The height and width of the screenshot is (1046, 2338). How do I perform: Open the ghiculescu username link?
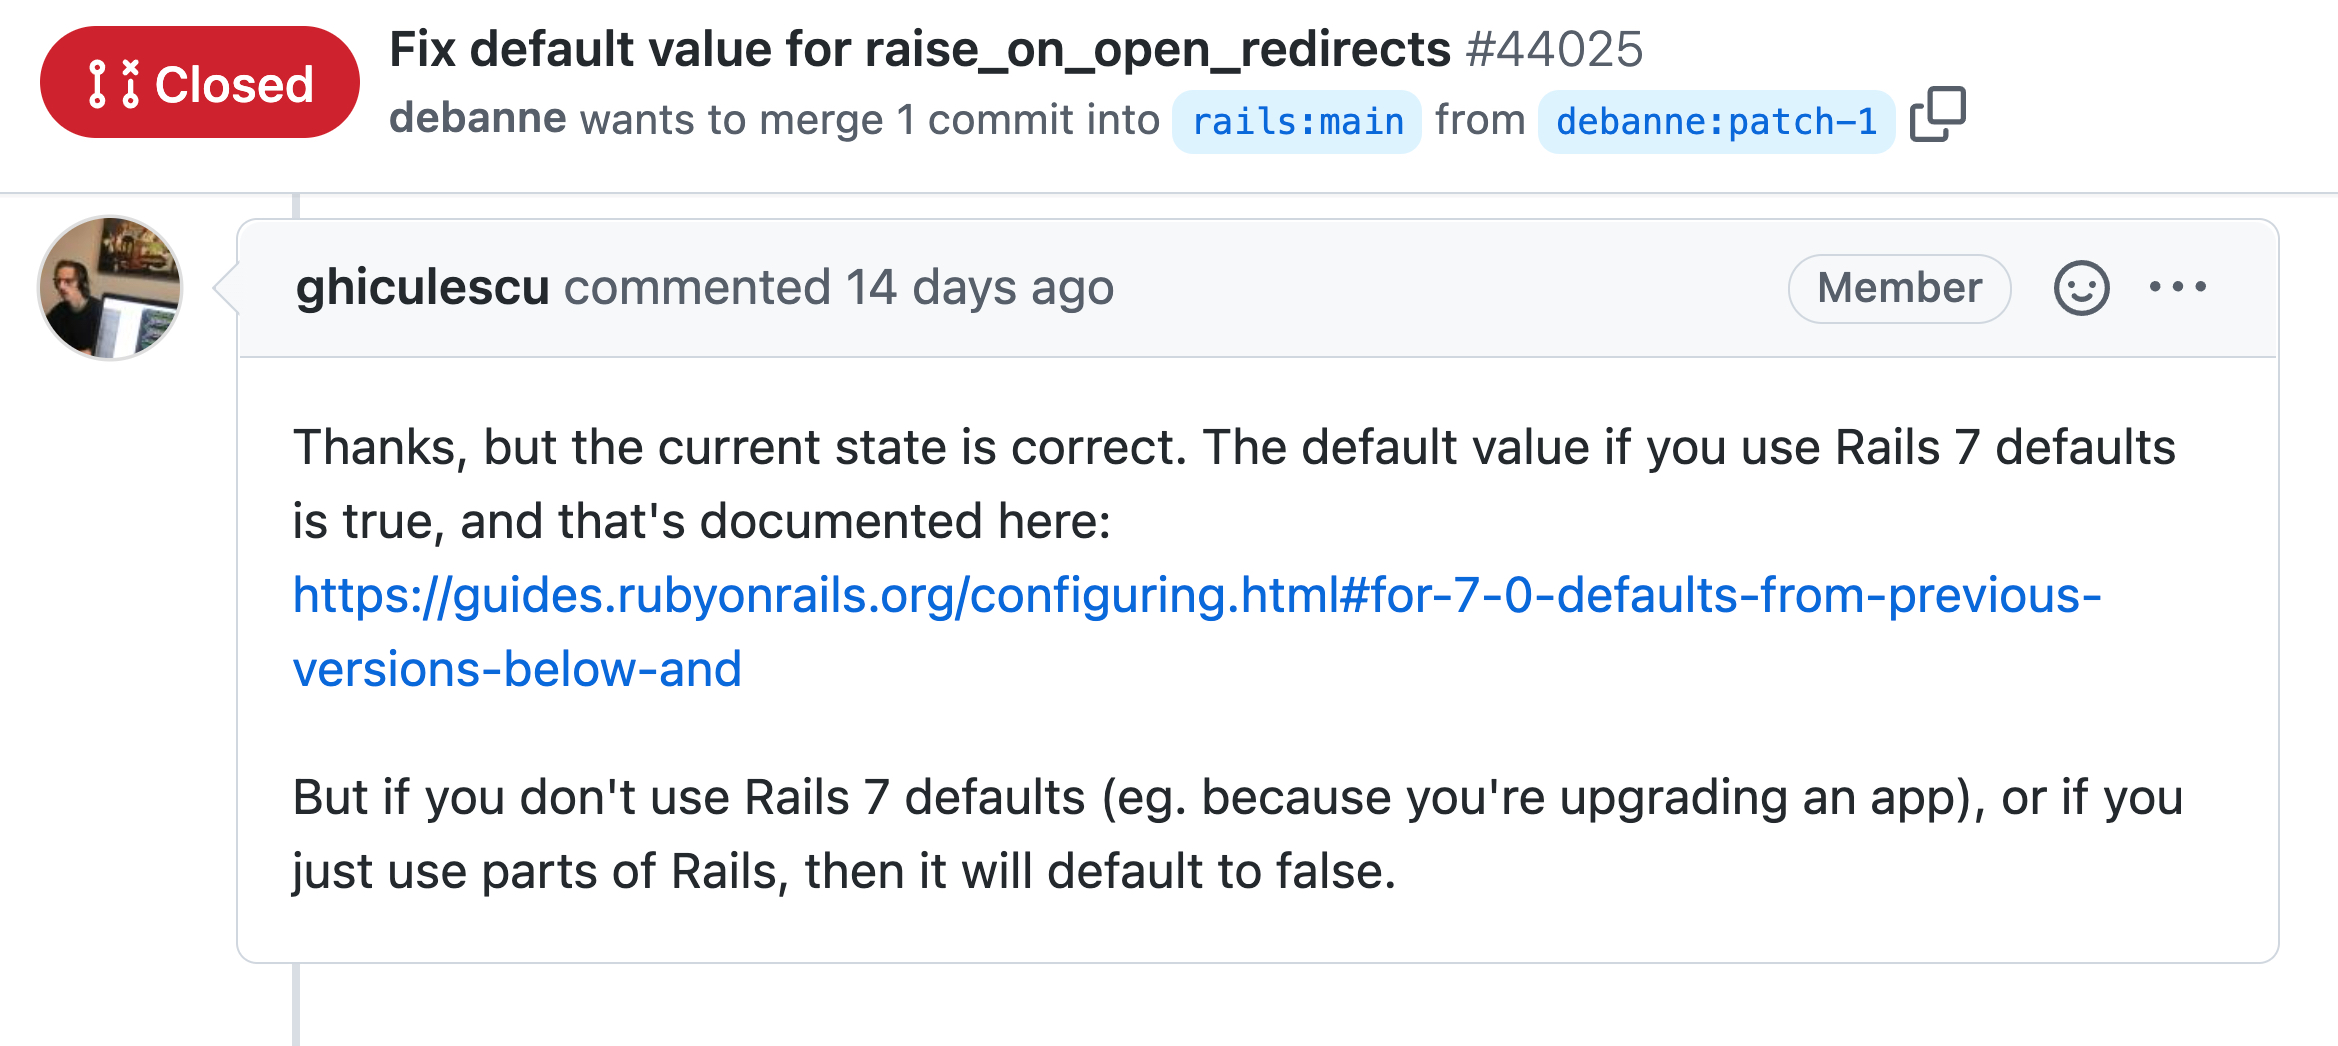(x=422, y=288)
